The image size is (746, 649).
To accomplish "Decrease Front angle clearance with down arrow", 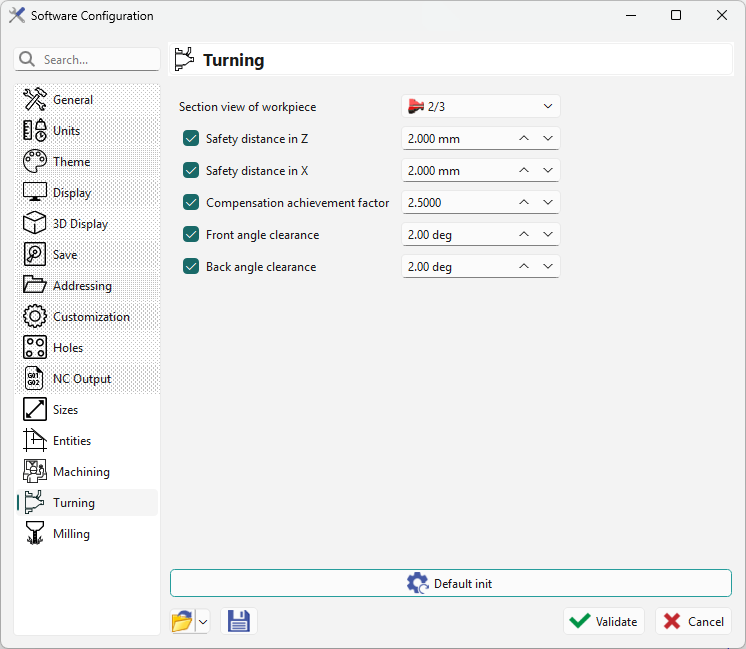I will (x=547, y=235).
